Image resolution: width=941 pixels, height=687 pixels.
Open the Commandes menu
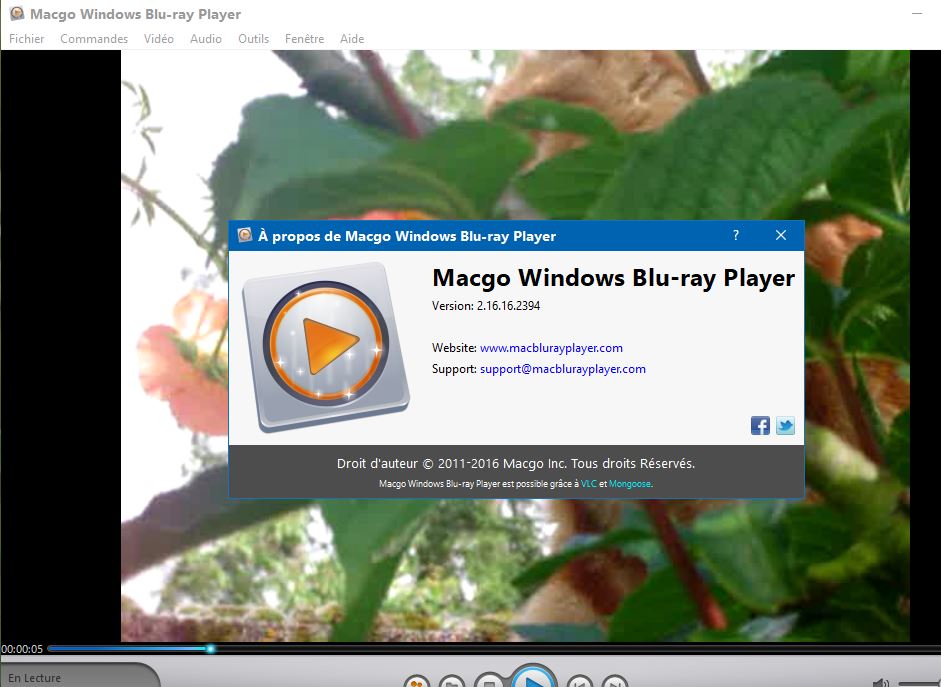(93, 39)
